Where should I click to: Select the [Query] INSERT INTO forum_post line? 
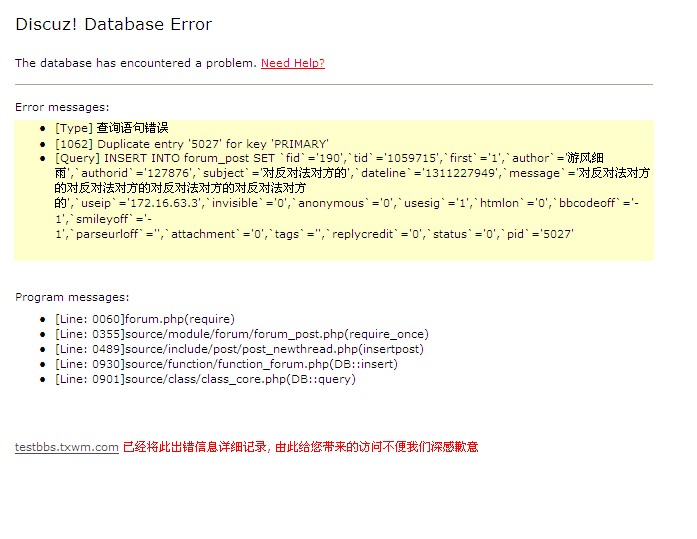tap(329, 158)
